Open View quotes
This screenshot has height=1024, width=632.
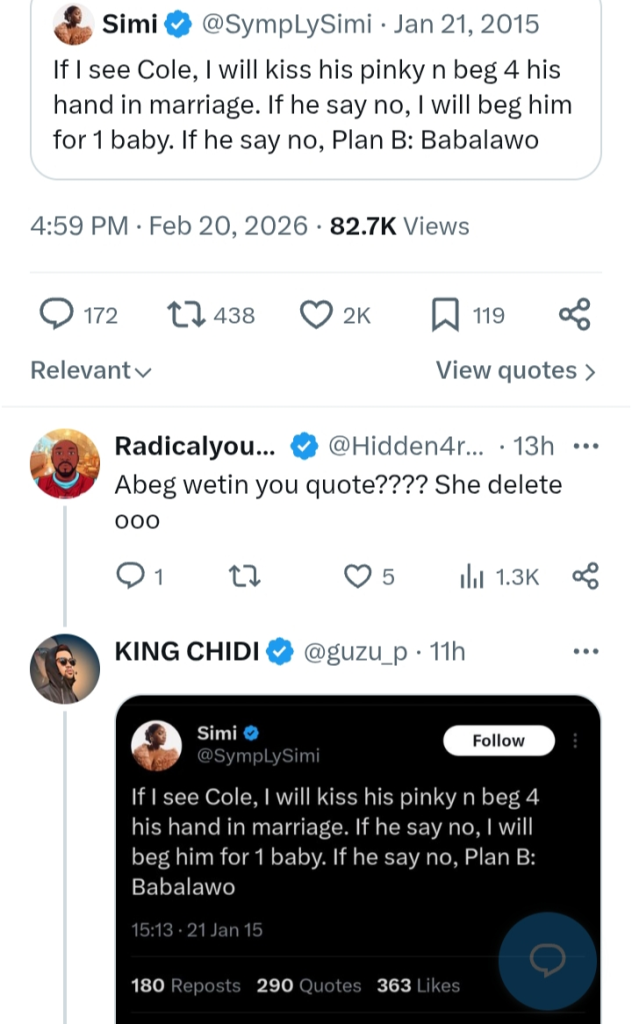point(515,371)
